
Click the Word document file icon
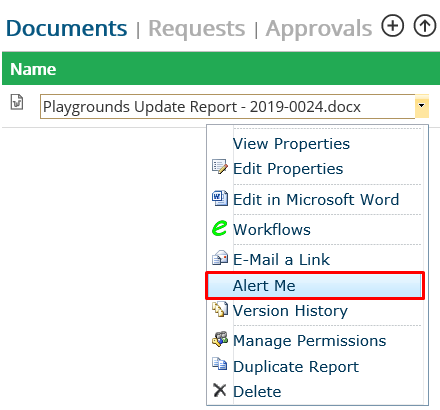pos(17,102)
